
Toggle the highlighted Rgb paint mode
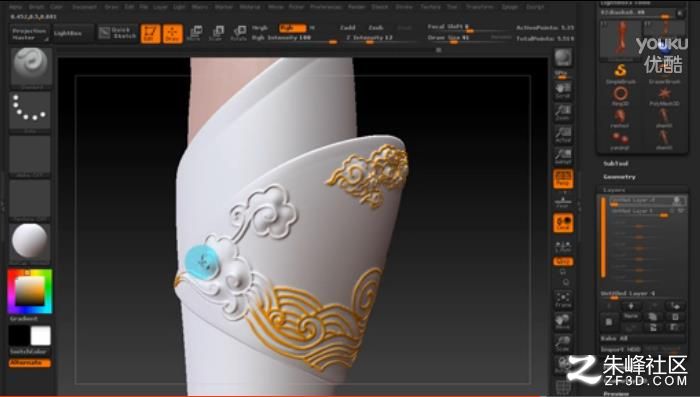pos(292,28)
